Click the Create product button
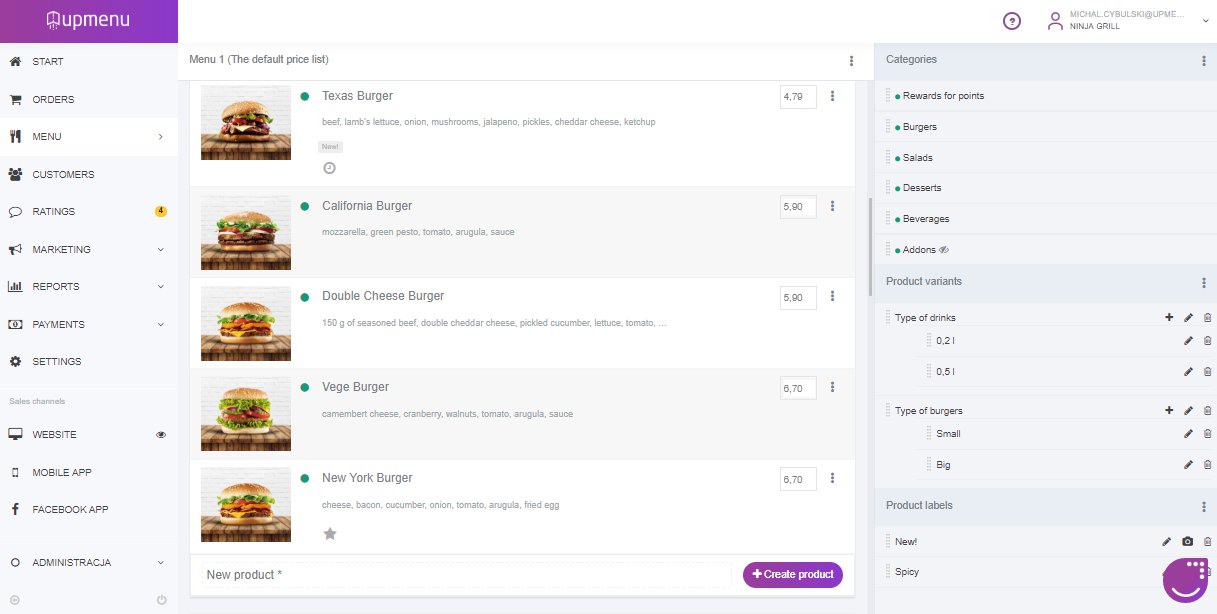The height and width of the screenshot is (614, 1217). (x=792, y=575)
